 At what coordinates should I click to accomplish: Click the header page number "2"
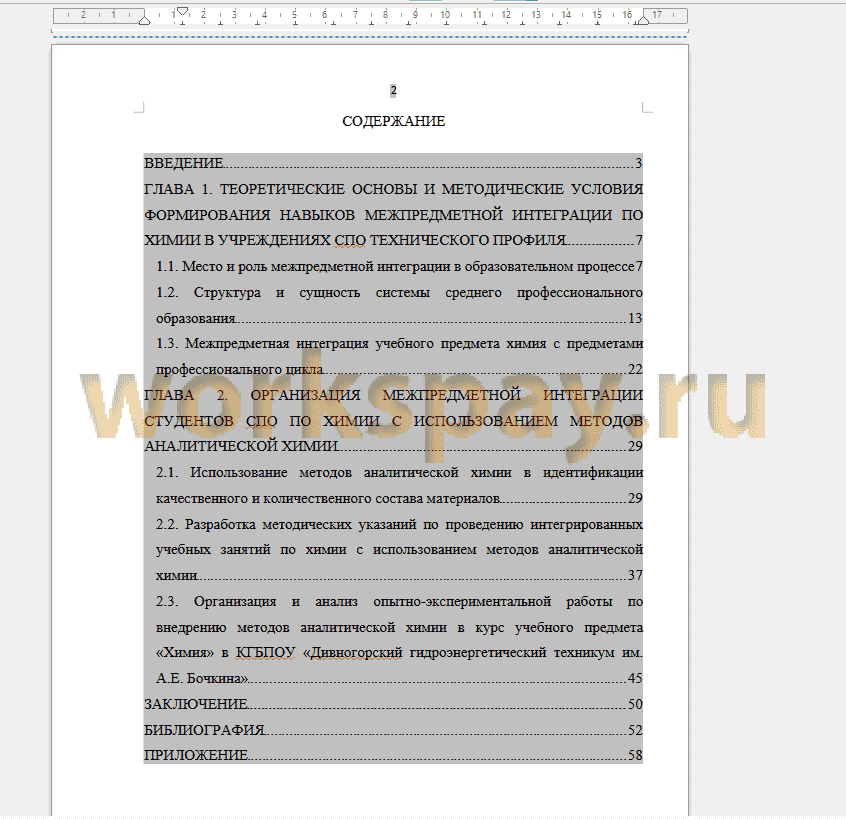(x=393, y=91)
